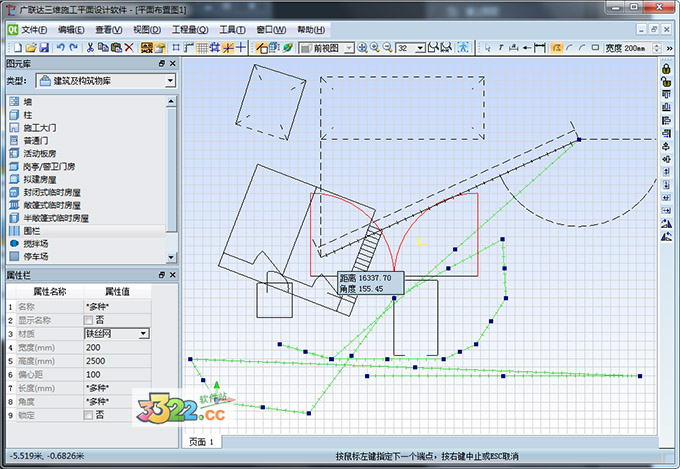Click the red Delete X icon
This screenshot has width=680, height=469.
[129, 47]
